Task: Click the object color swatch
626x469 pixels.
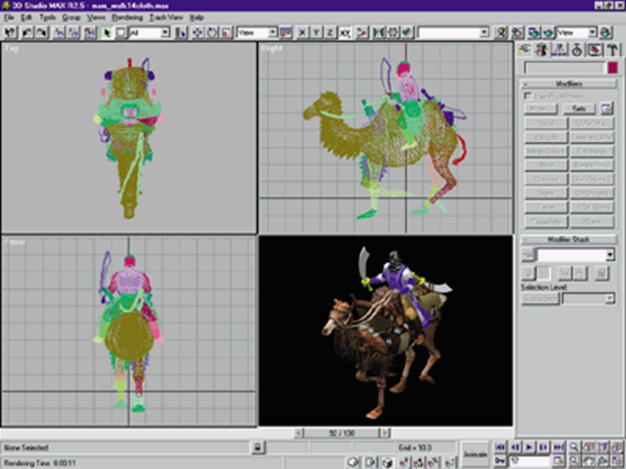Action: [x=611, y=67]
